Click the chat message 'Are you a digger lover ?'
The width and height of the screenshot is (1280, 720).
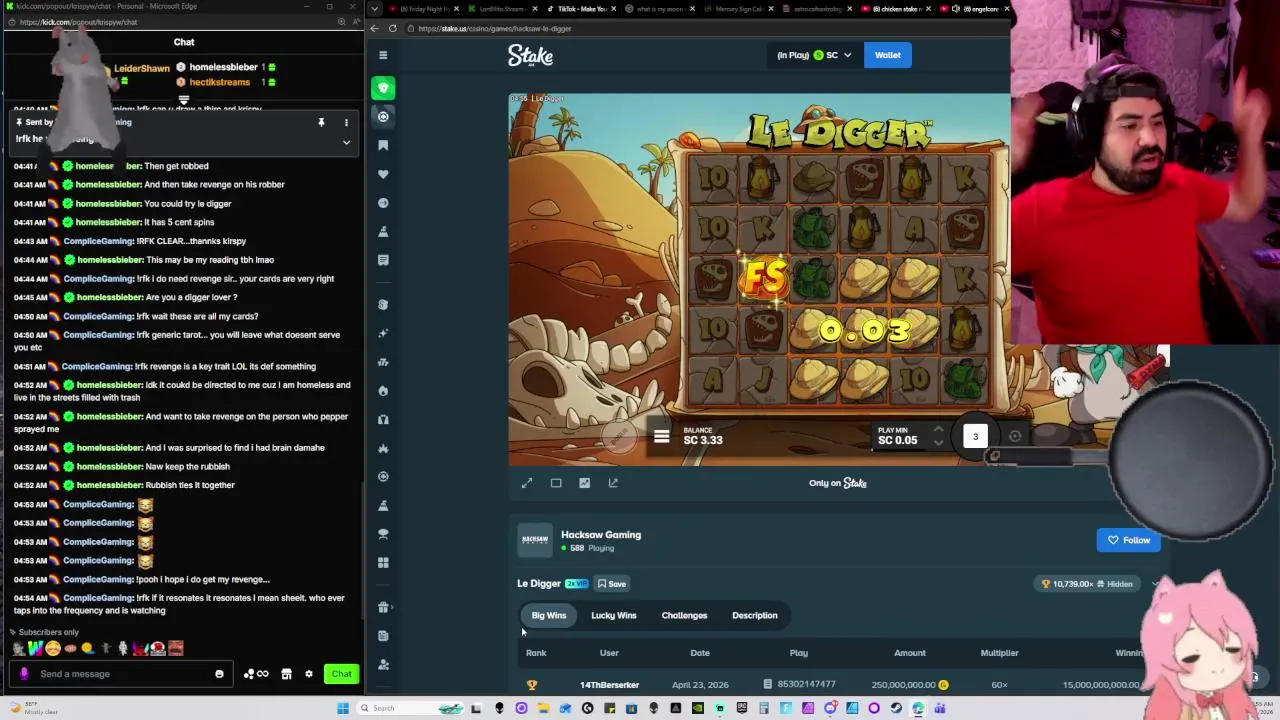(191, 297)
